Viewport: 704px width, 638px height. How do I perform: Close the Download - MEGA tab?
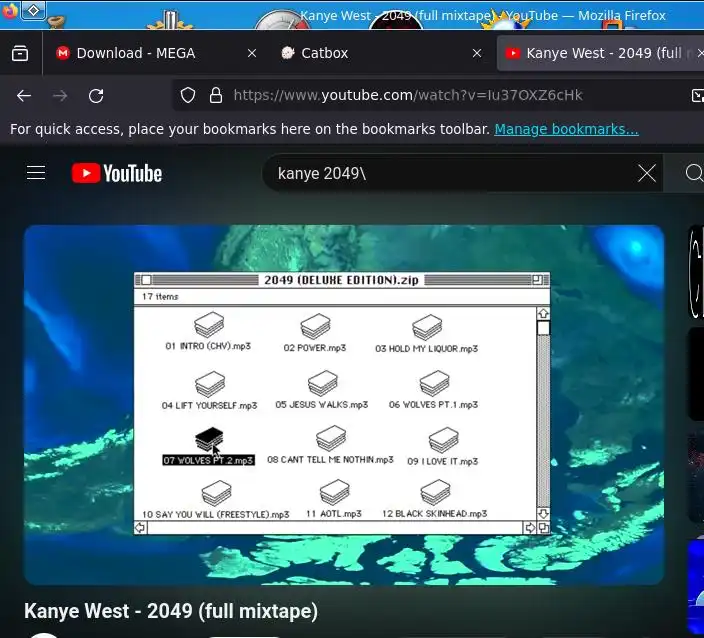pyautogui.click(x=252, y=53)
